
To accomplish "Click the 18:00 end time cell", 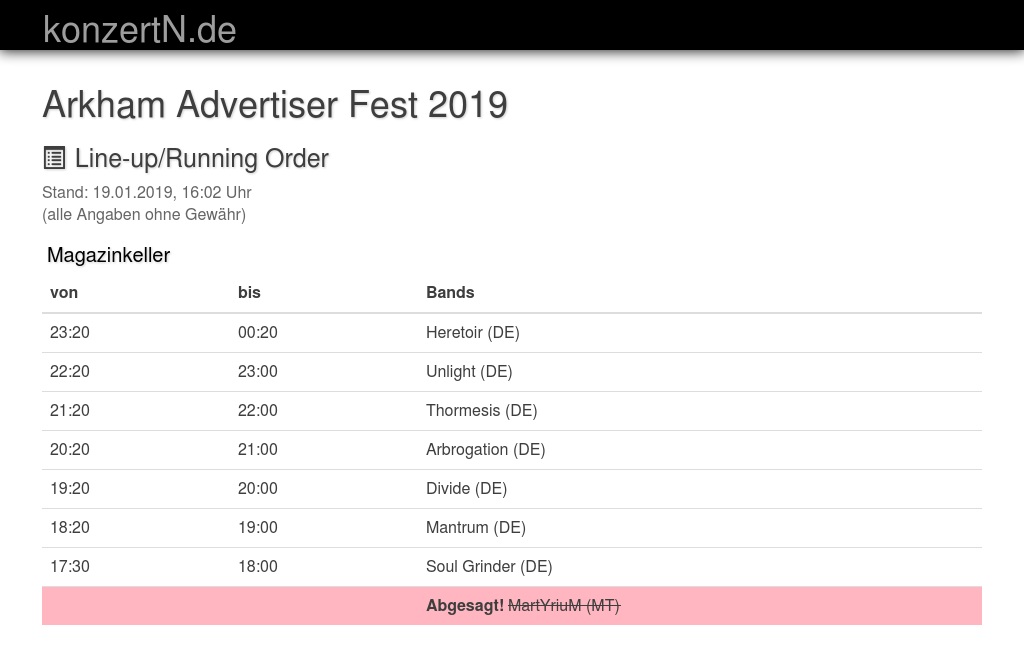I will [x=258, y=566].
